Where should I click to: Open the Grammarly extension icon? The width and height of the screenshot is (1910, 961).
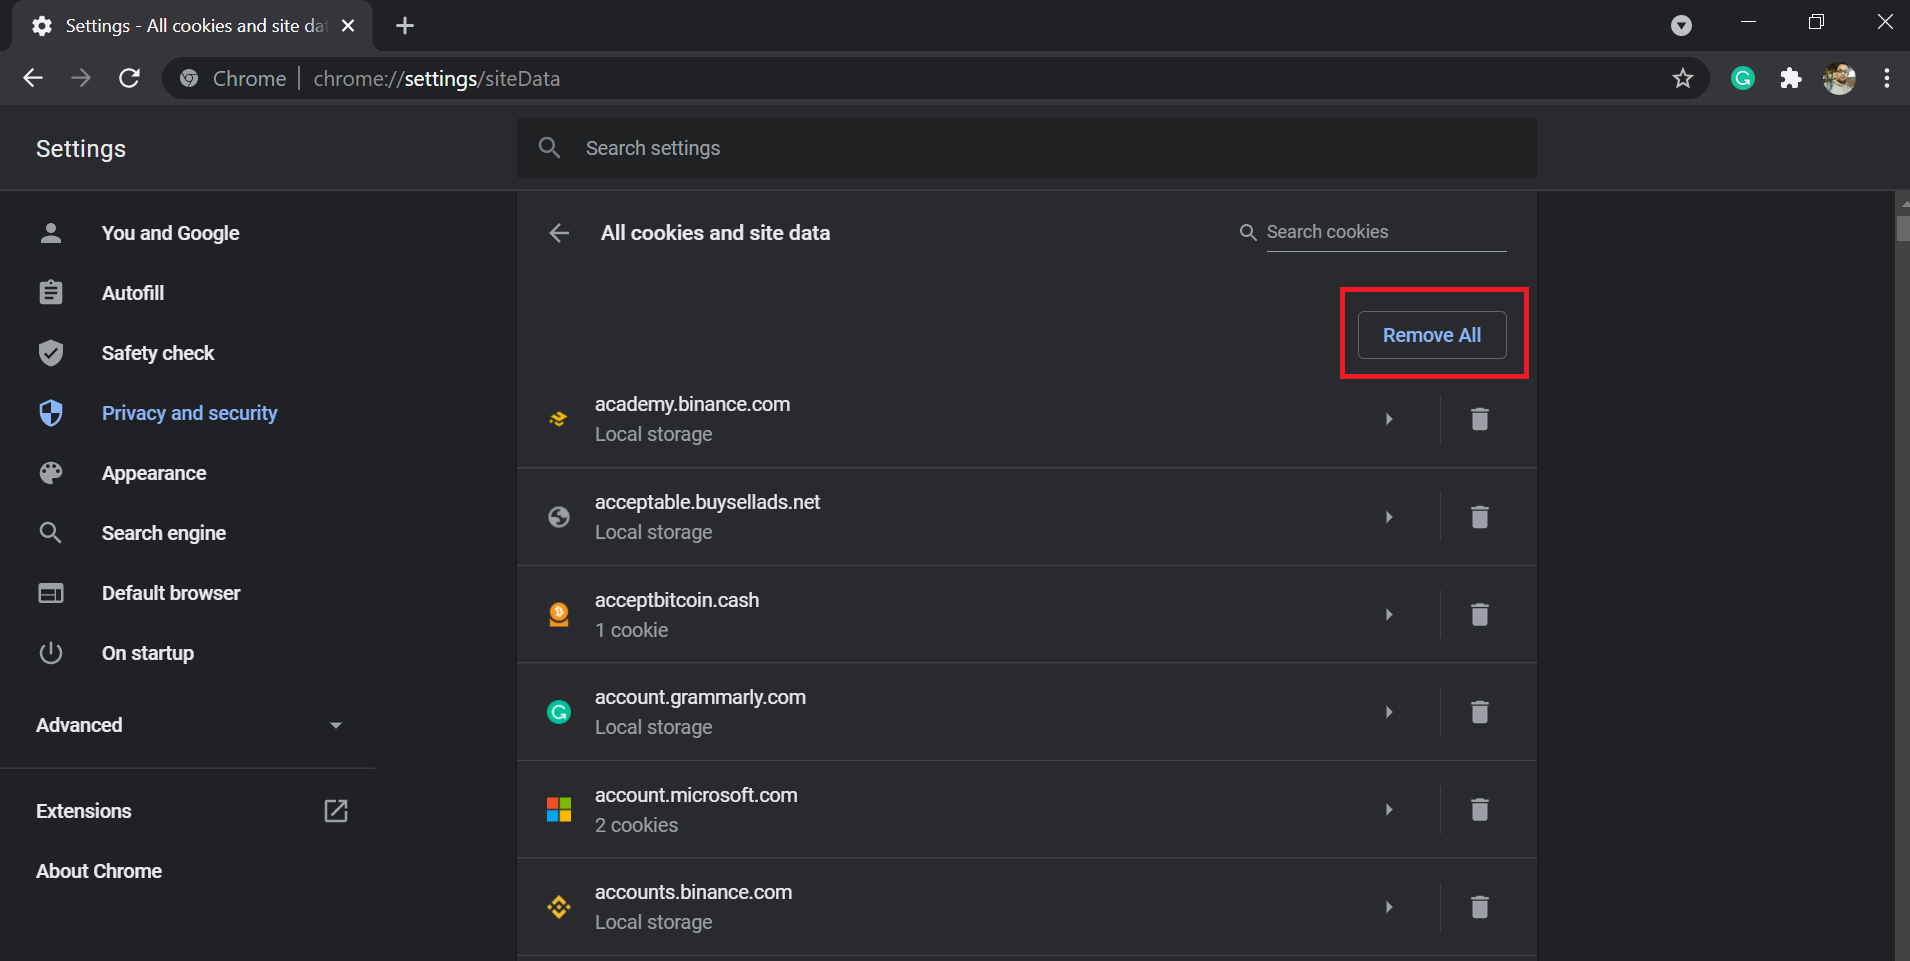1743,78
